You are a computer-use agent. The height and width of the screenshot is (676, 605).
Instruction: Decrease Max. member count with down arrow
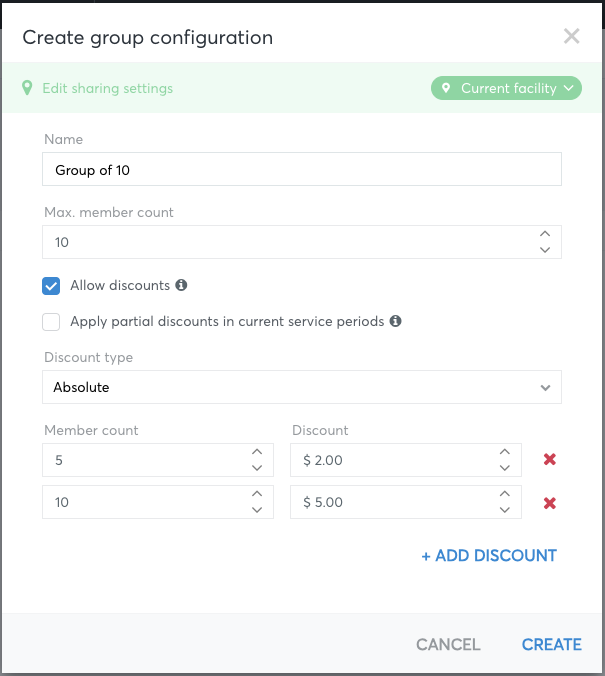coord(545,250)
